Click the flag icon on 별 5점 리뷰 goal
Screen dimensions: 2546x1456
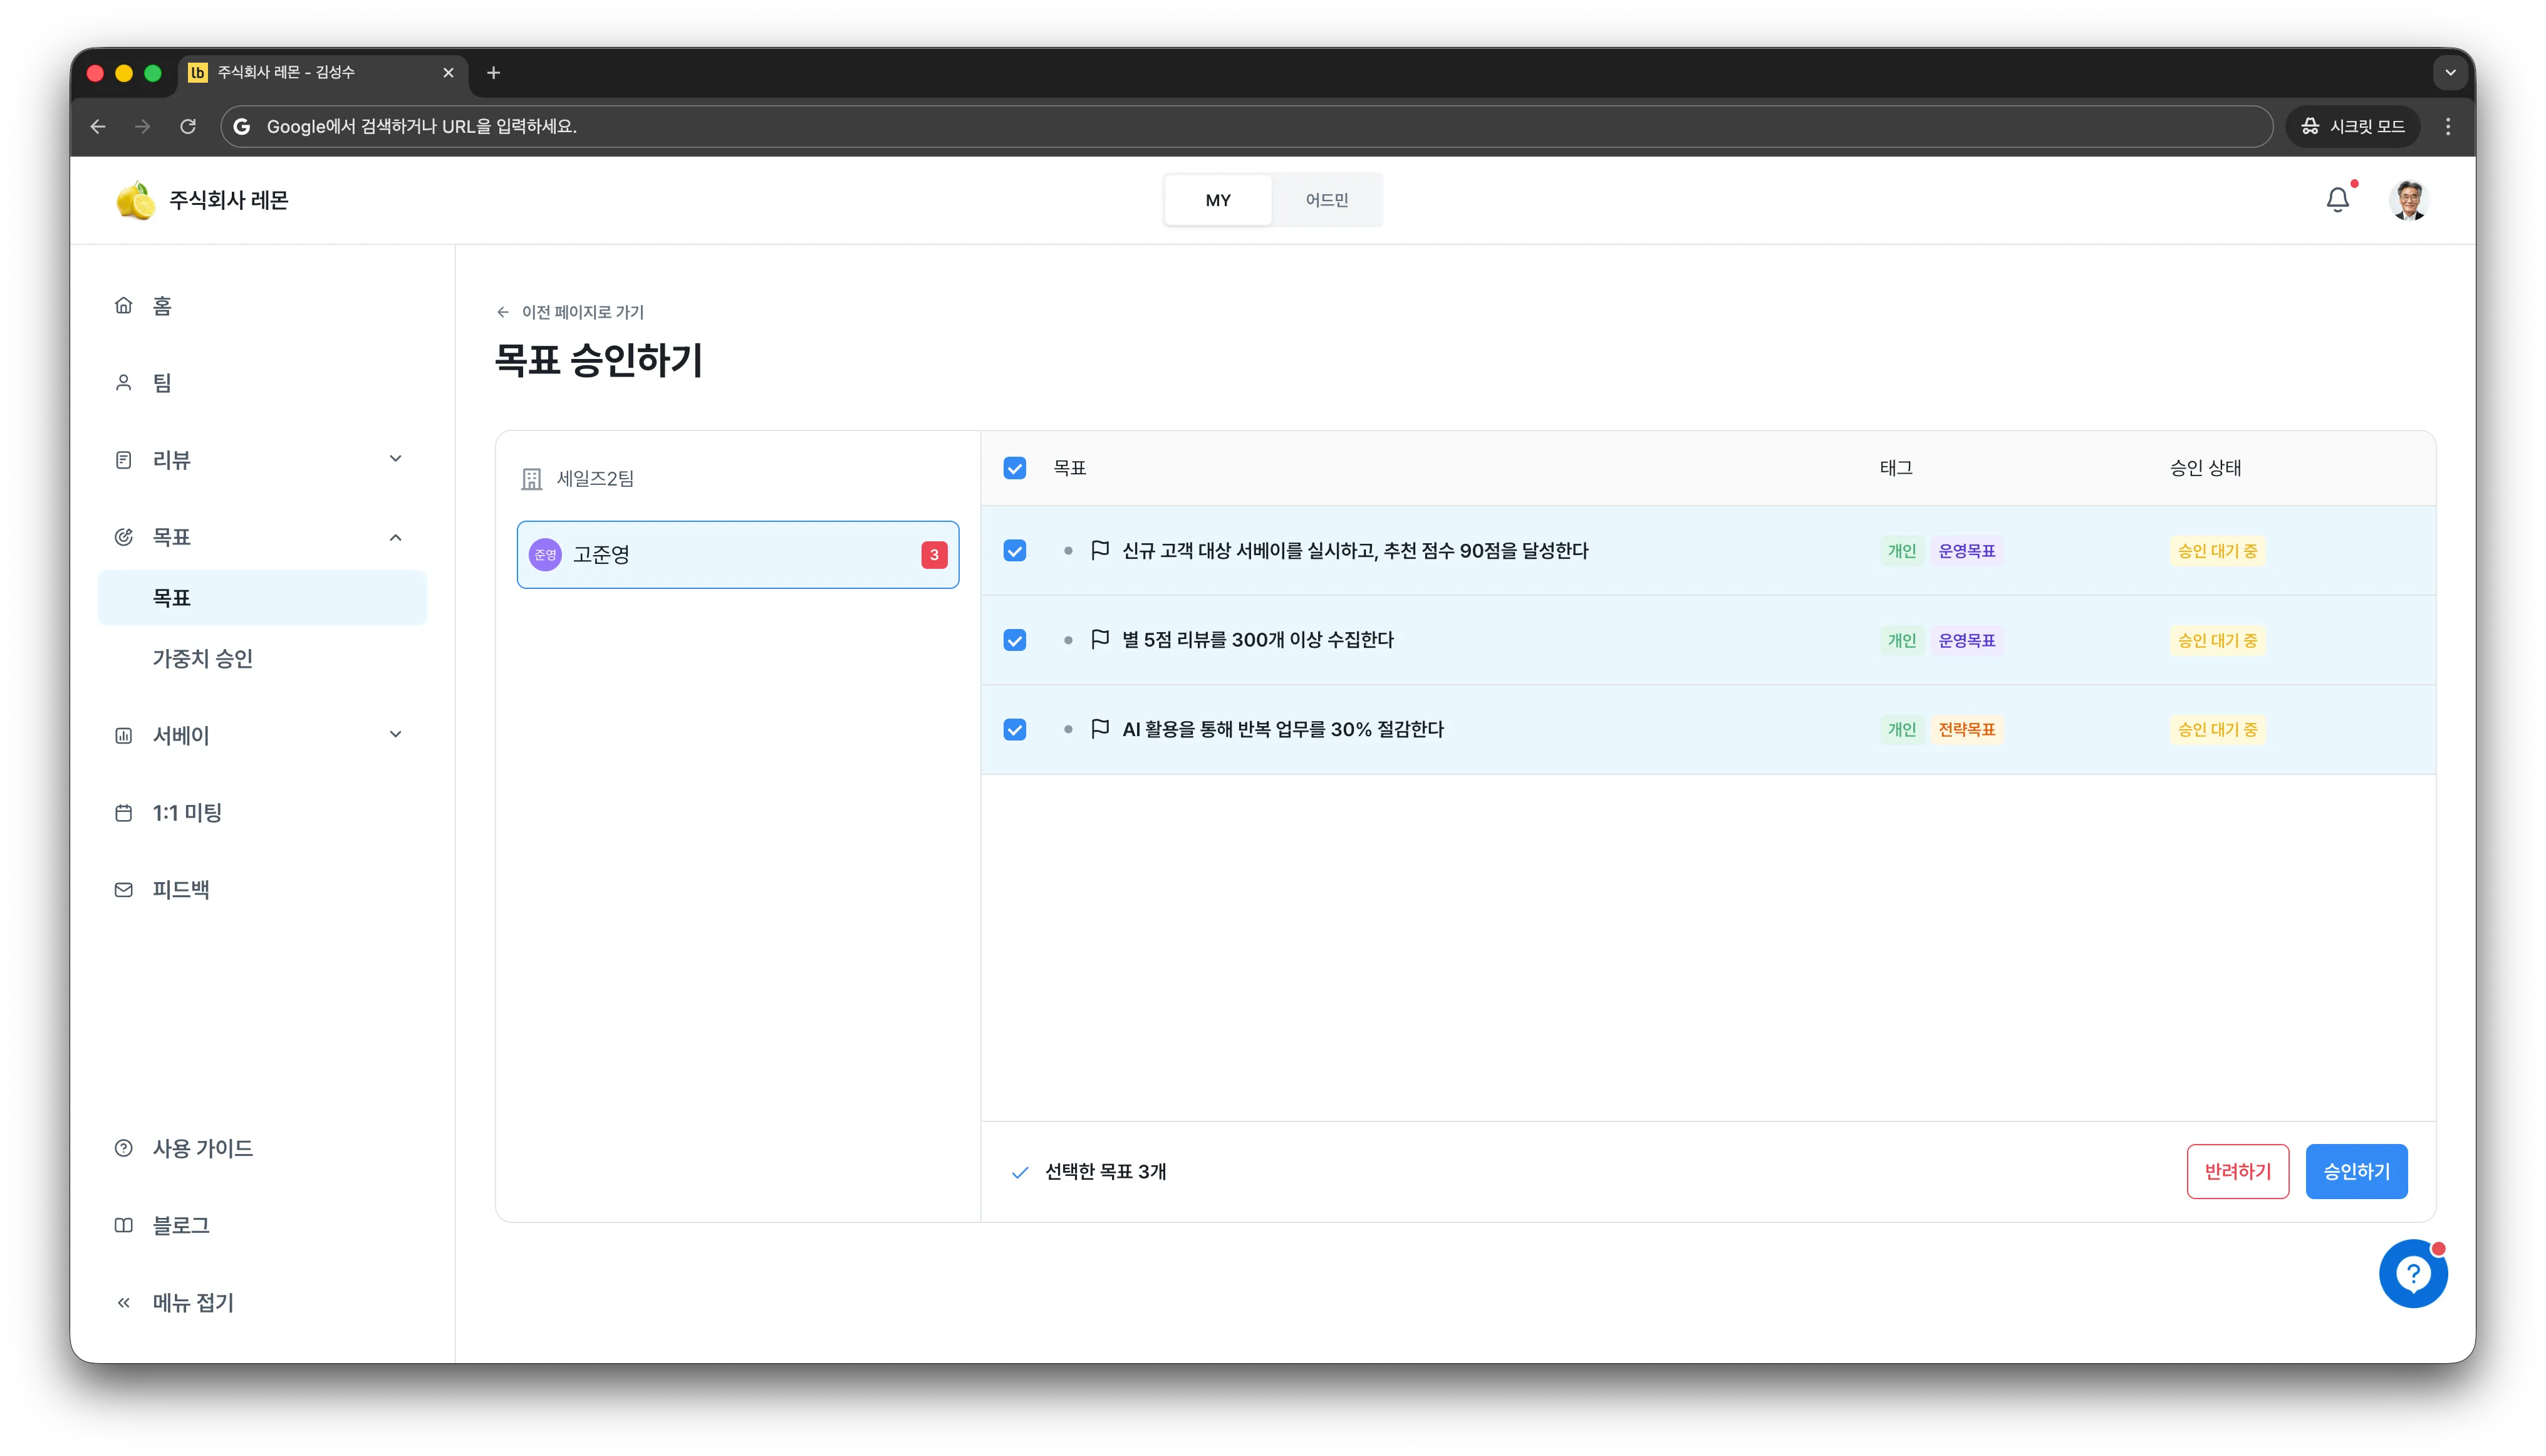pos(1100,639)
